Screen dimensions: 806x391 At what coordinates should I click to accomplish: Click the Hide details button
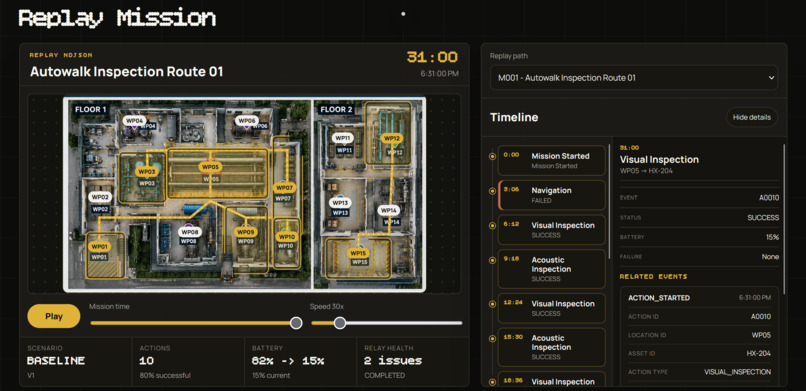coord(752,117)
